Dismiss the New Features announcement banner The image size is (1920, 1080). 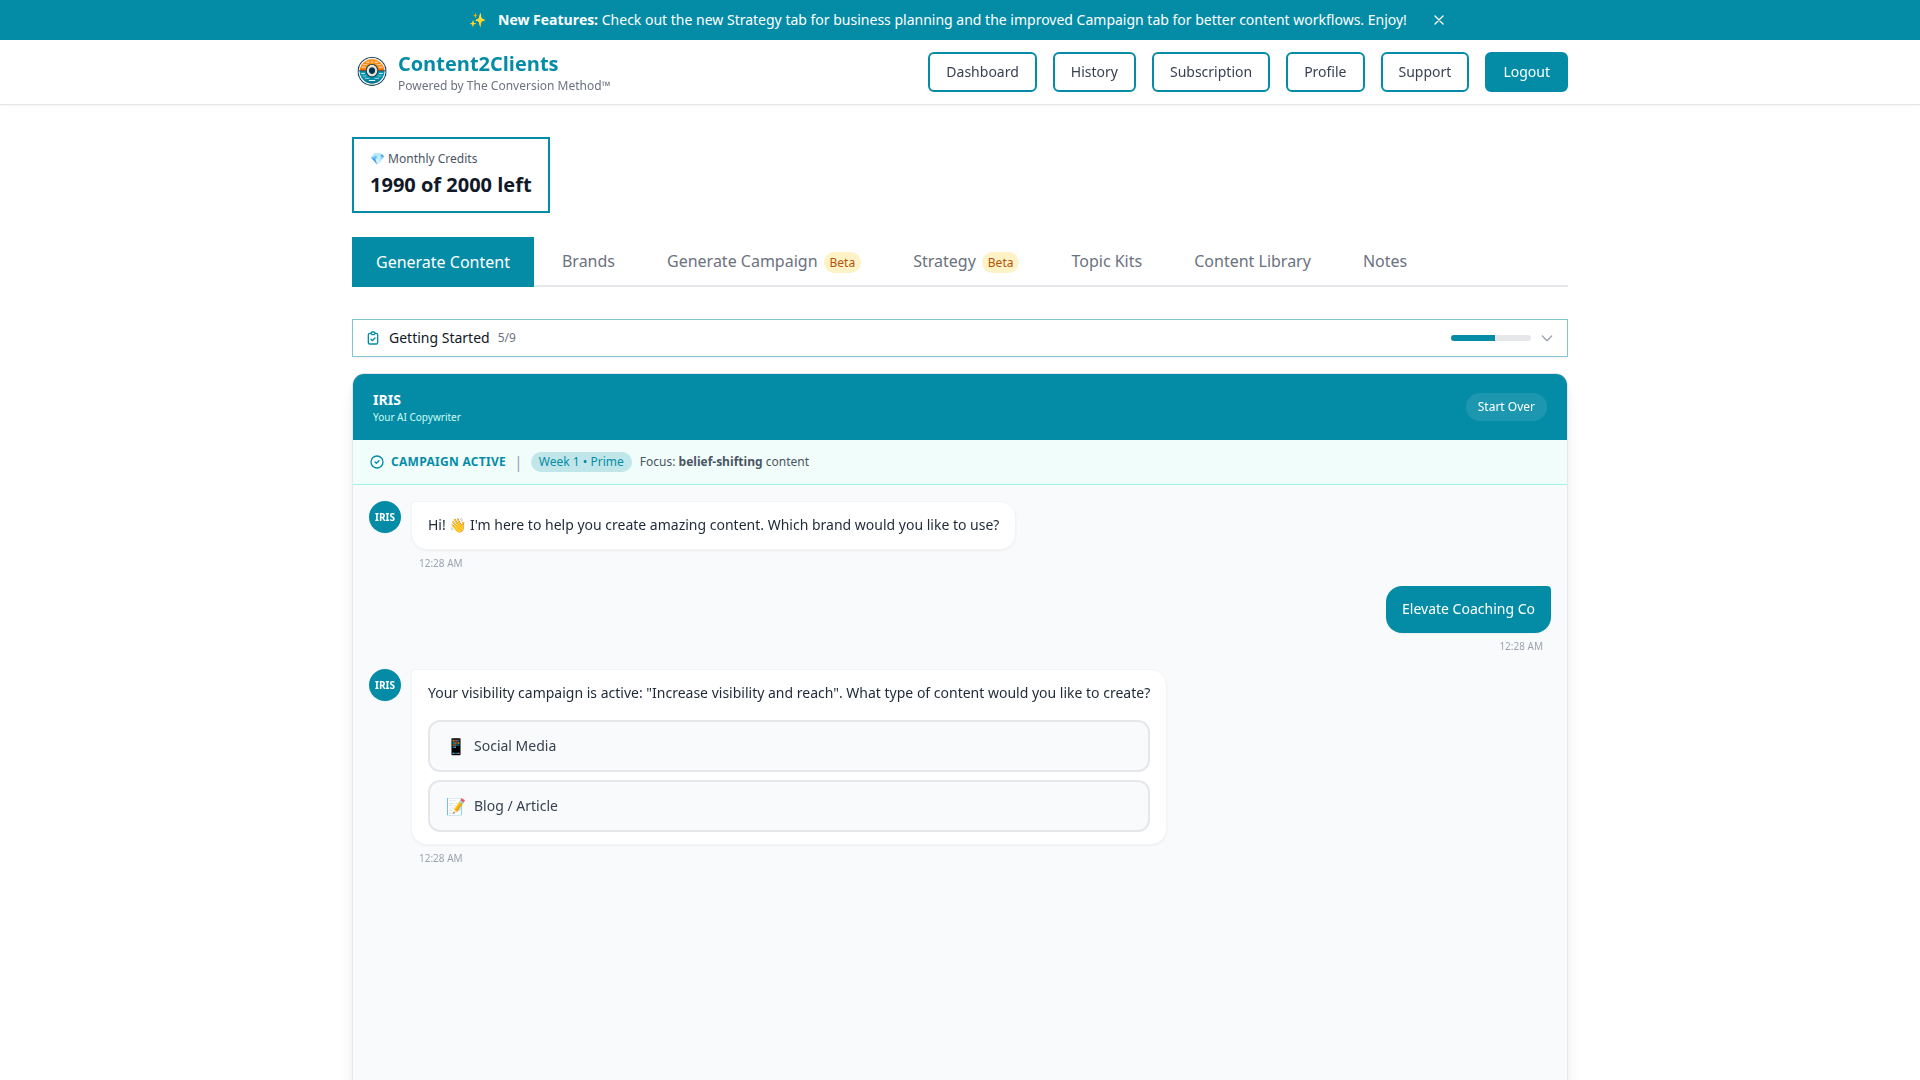1439,19
